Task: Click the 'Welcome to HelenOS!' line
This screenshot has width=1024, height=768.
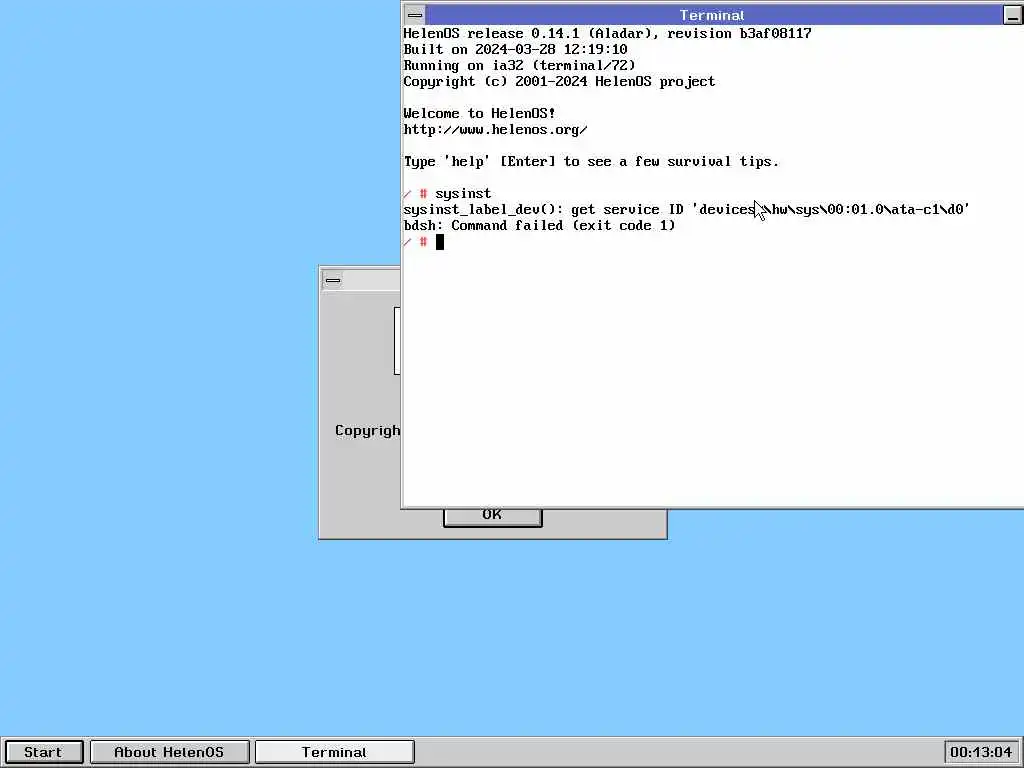Action: pyautogui.click(x=479, y=113)
